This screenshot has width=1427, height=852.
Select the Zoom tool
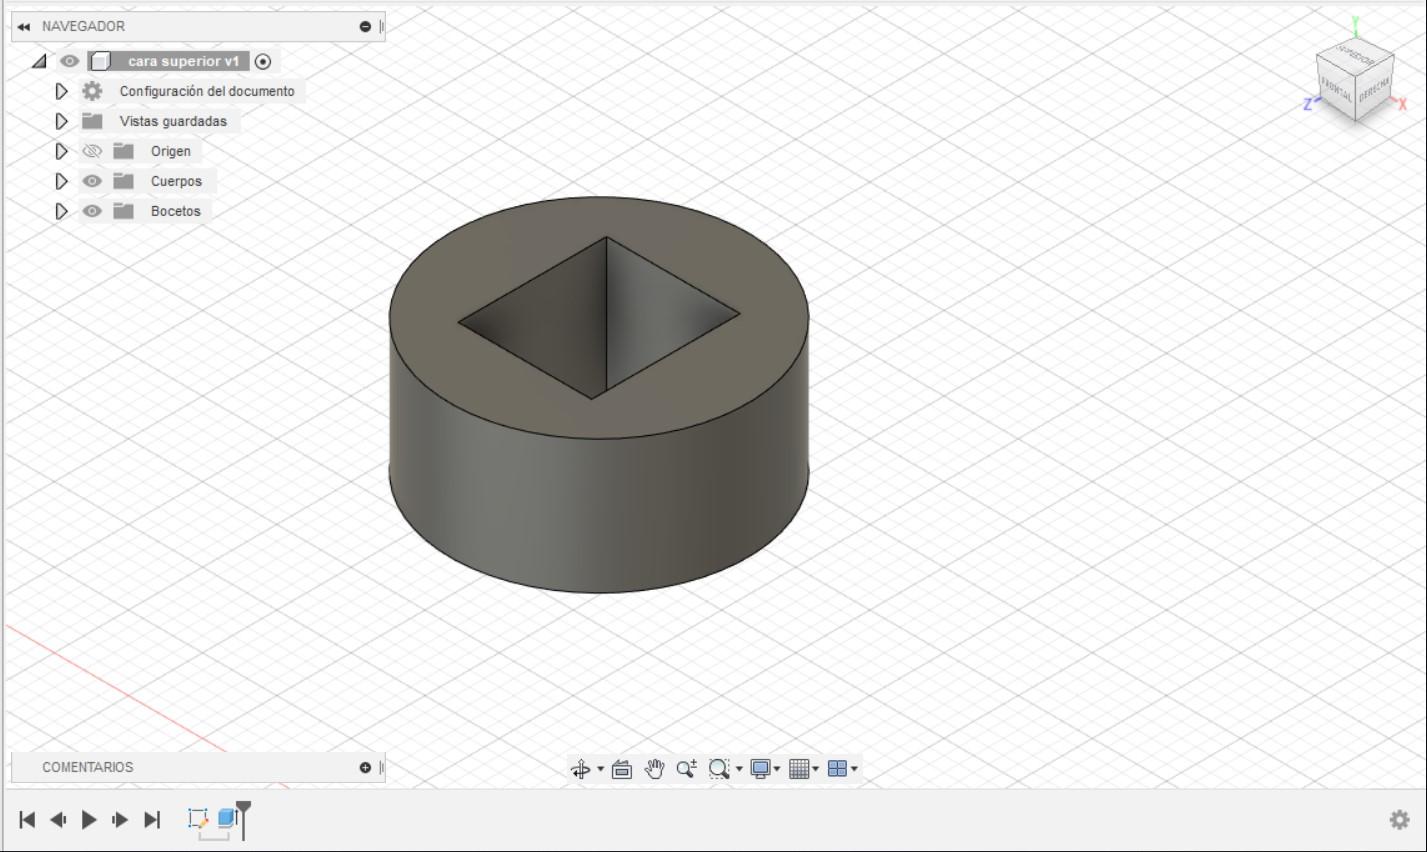(686, 769)
